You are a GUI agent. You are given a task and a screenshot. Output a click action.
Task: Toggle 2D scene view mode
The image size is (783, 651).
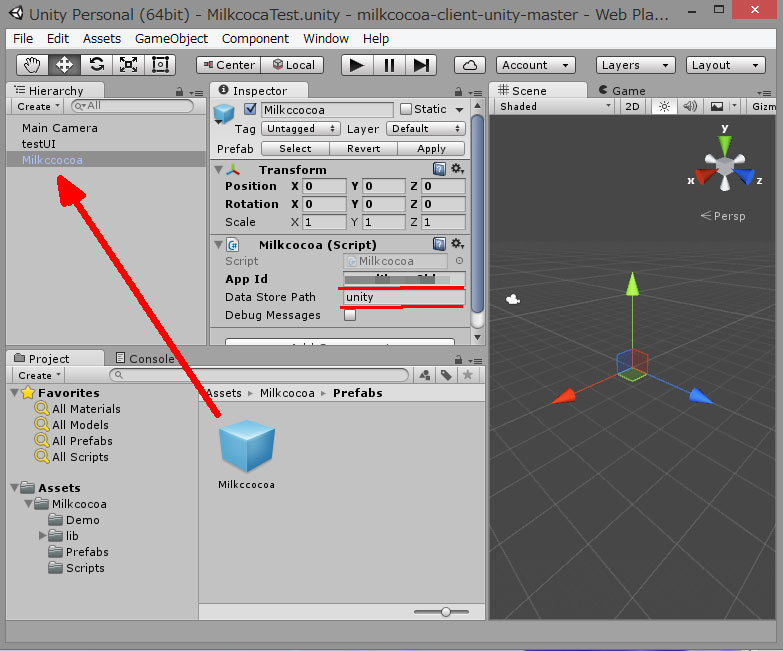(632, 106)
